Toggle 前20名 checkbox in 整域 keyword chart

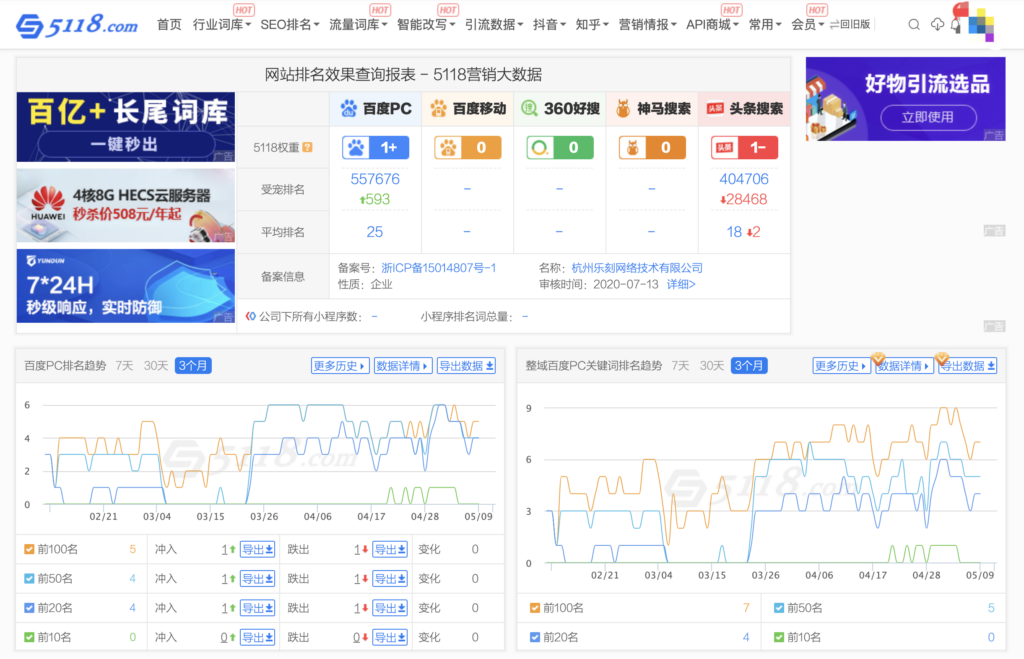tap(535, 637)
